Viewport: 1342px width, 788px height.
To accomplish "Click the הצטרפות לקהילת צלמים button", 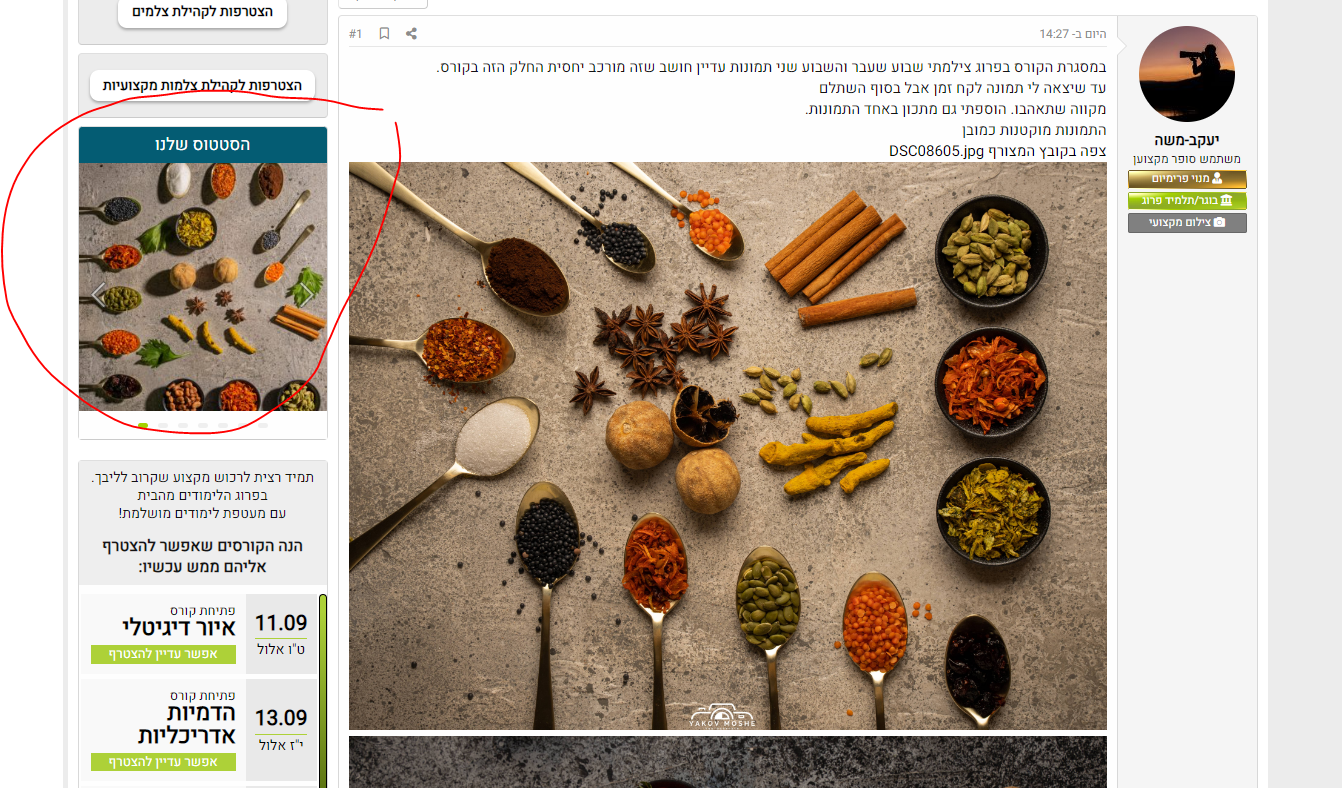I will point(202,12).
